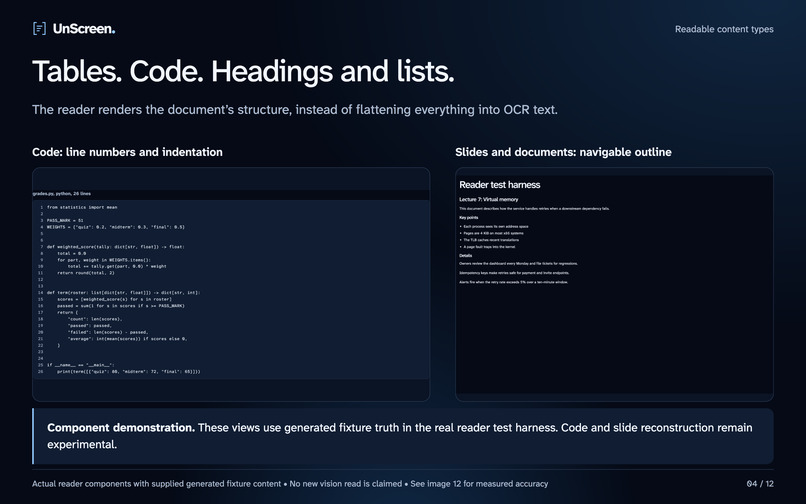Click the 'PASS_MARK = 51' code line

[65, 220]
